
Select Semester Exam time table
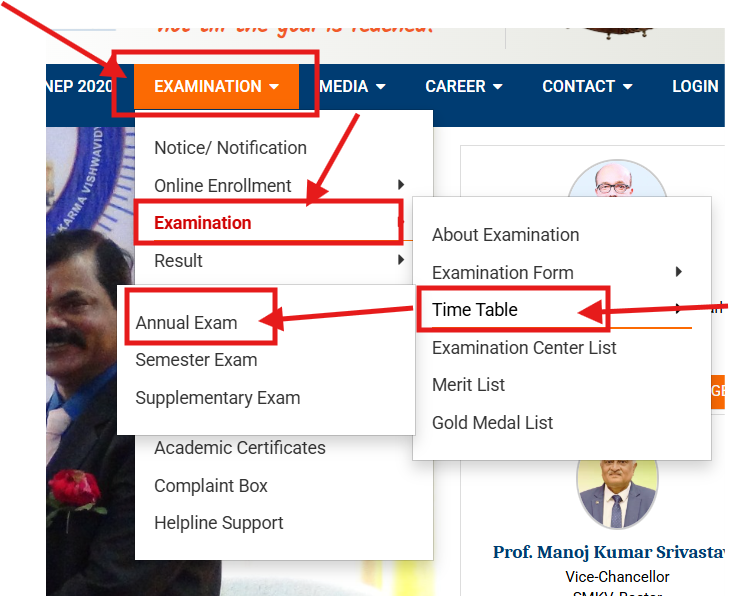pyautogui.click(x=196, y=360)
